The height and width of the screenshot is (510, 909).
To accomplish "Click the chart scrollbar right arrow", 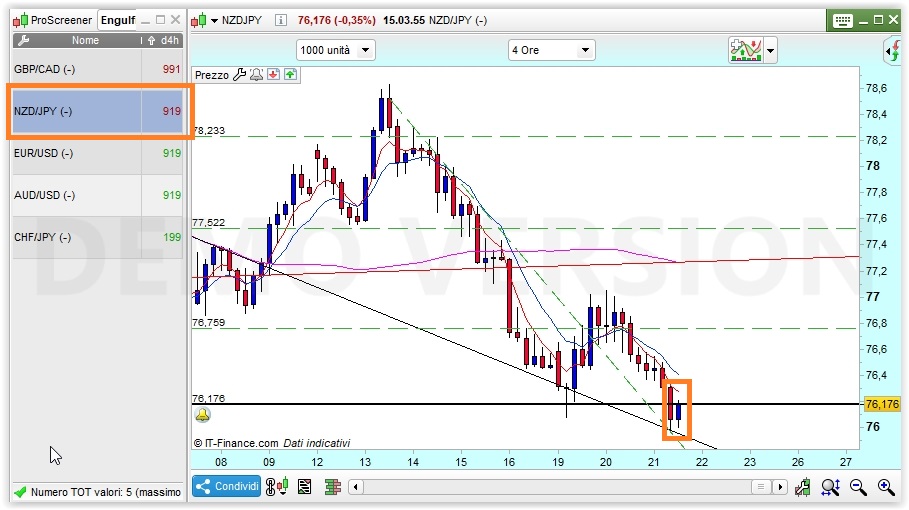I will point(780,487).
